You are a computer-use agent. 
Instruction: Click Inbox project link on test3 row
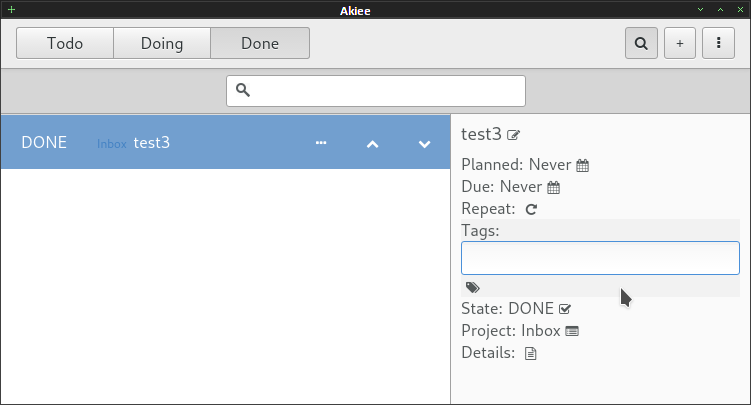pos(112,144)
